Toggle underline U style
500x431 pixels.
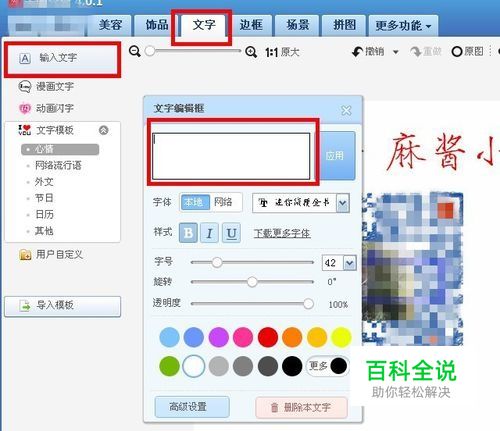pyautogui.click(x=231, y=233)
